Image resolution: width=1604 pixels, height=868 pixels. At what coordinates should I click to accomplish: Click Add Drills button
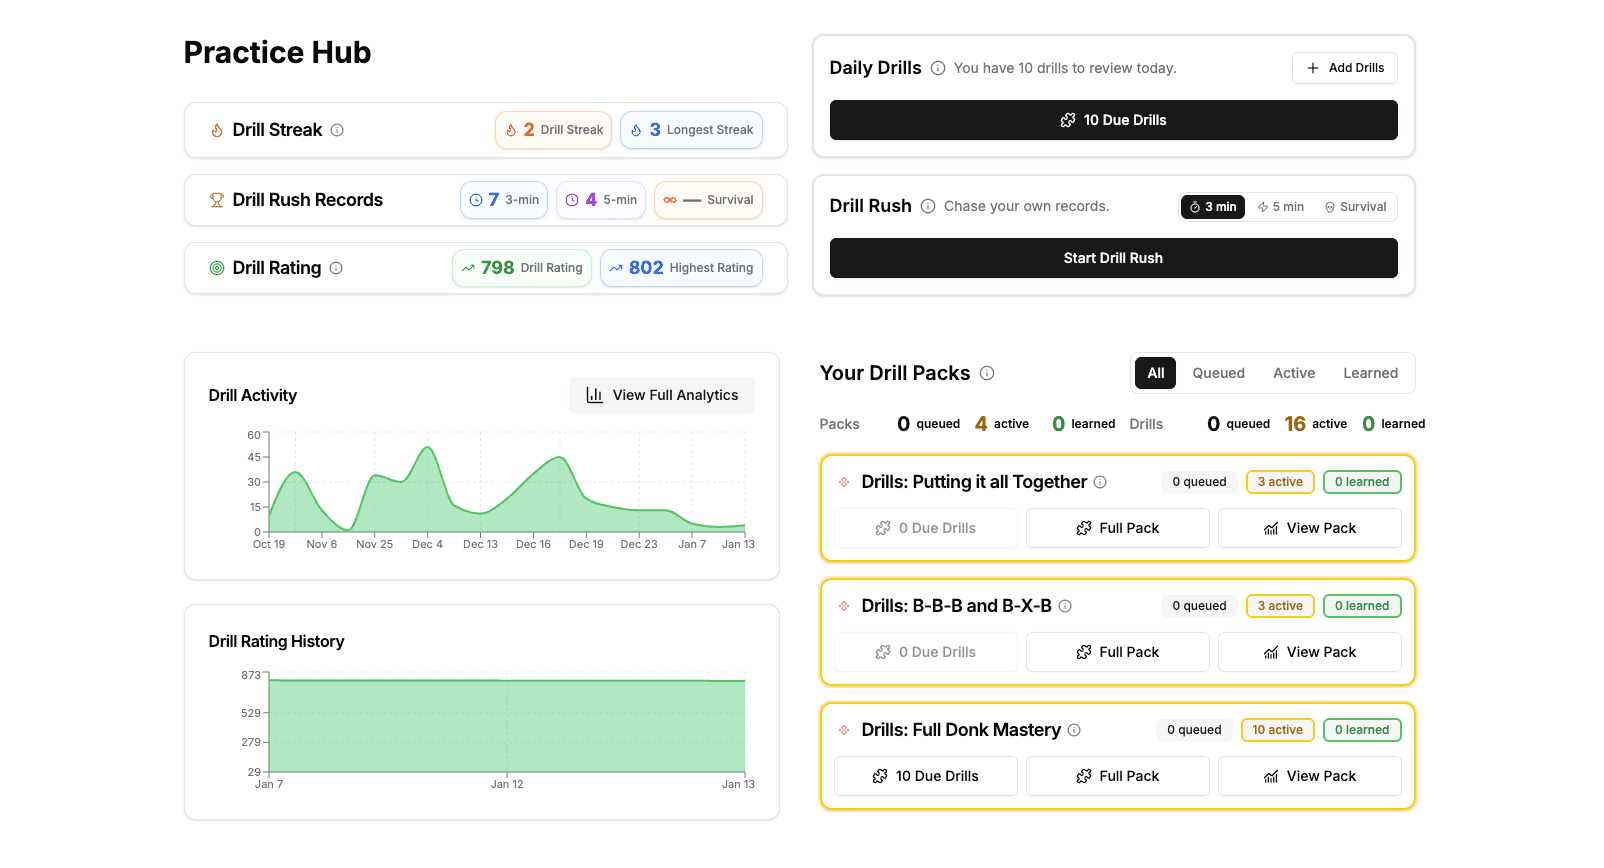click(x=1345, y=68)
